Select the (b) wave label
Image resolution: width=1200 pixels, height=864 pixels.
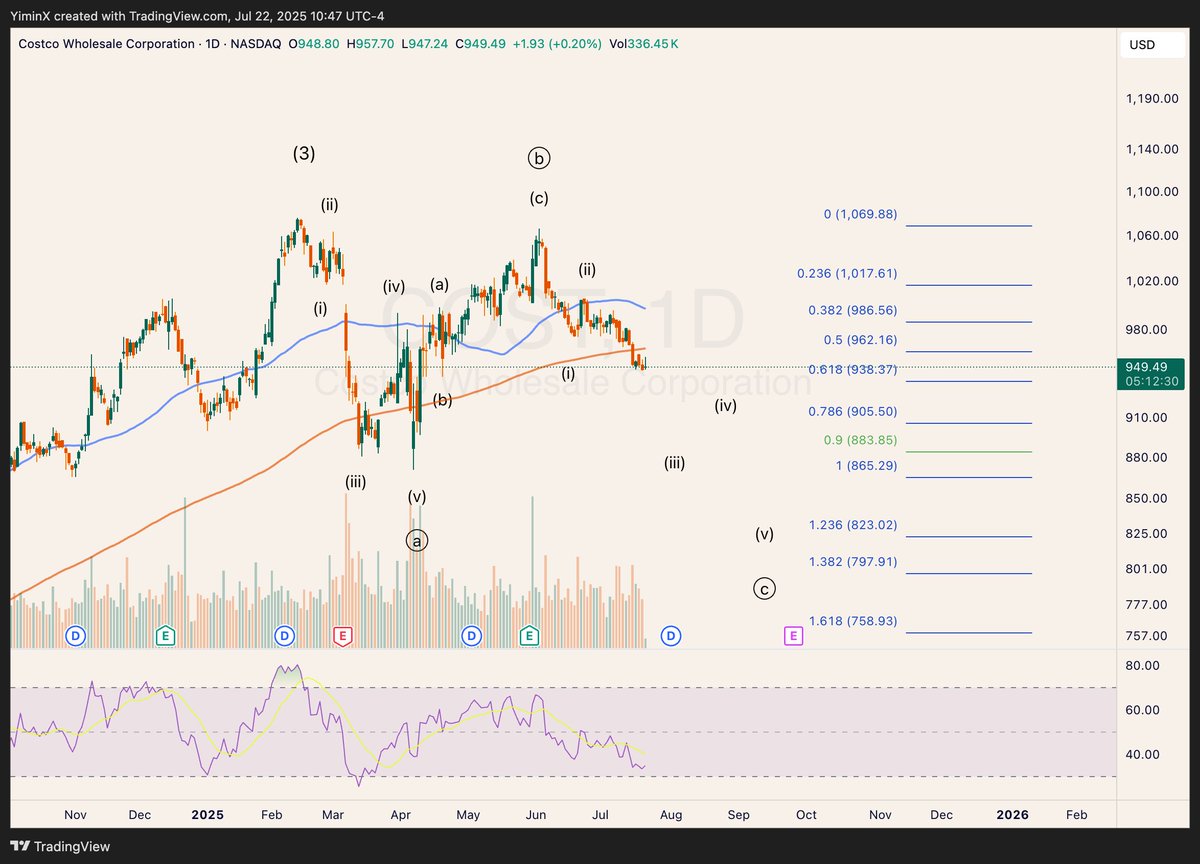click(x=443, y=400)
